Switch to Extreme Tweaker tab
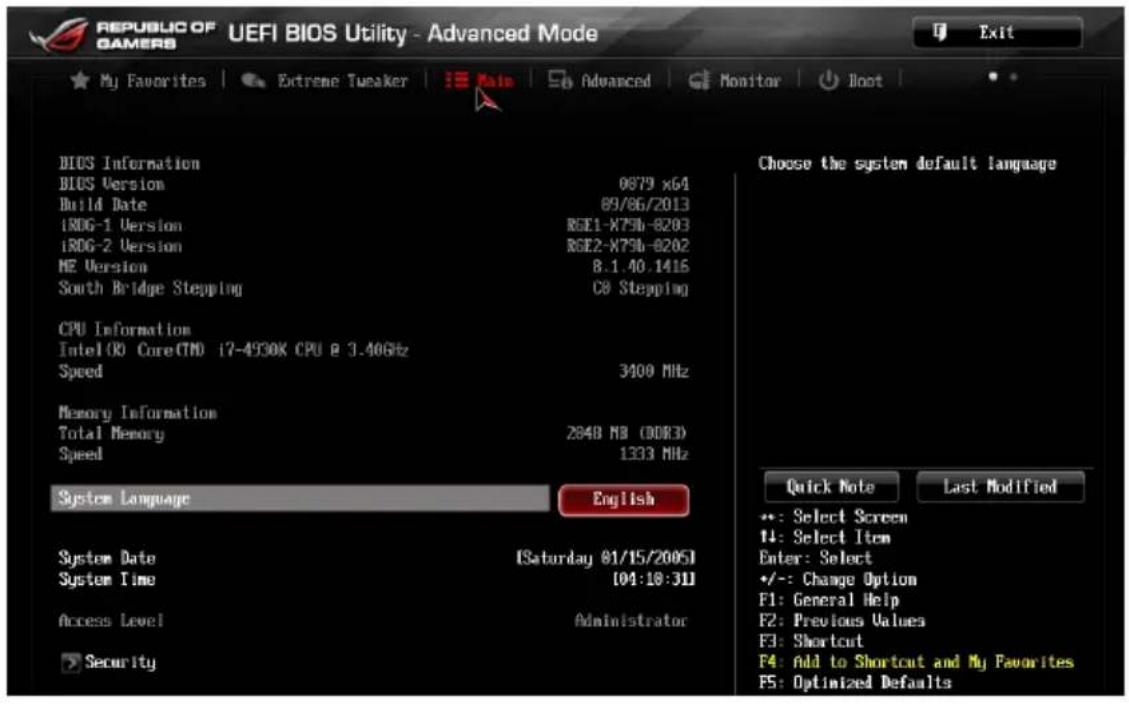This screenshot has height=704, width=1129. [x=325, y=81]
